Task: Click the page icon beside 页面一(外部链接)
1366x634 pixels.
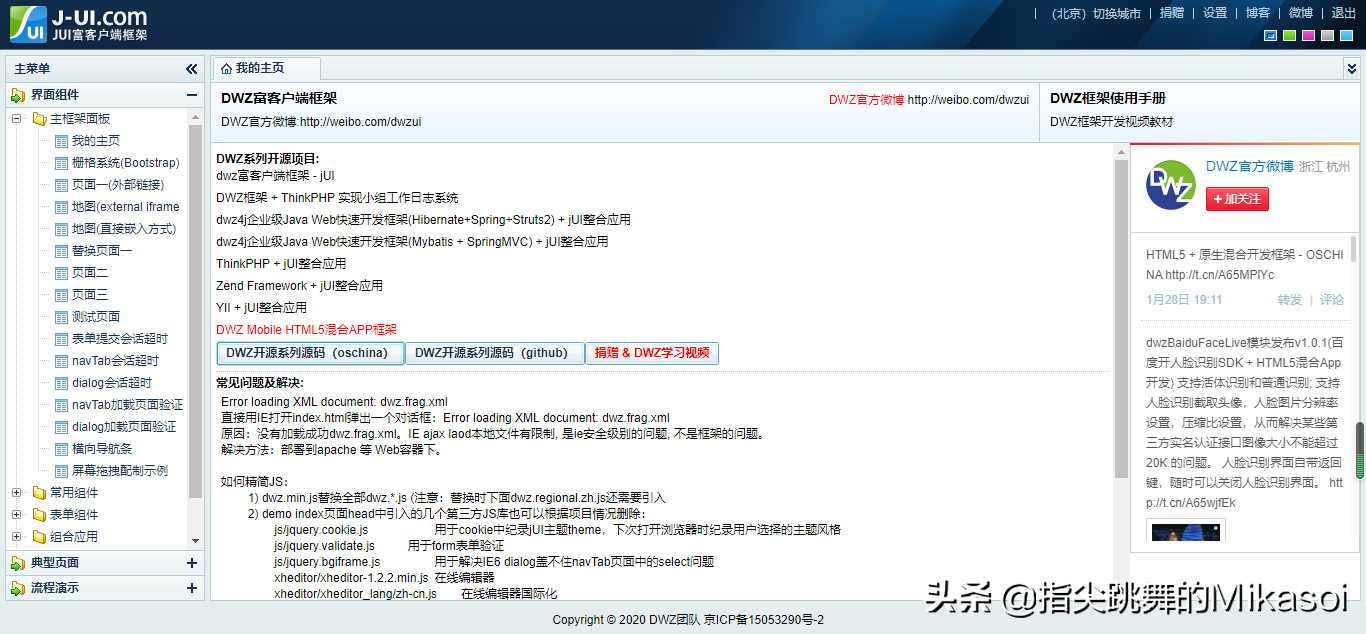Action: click(x=61, y=185)
